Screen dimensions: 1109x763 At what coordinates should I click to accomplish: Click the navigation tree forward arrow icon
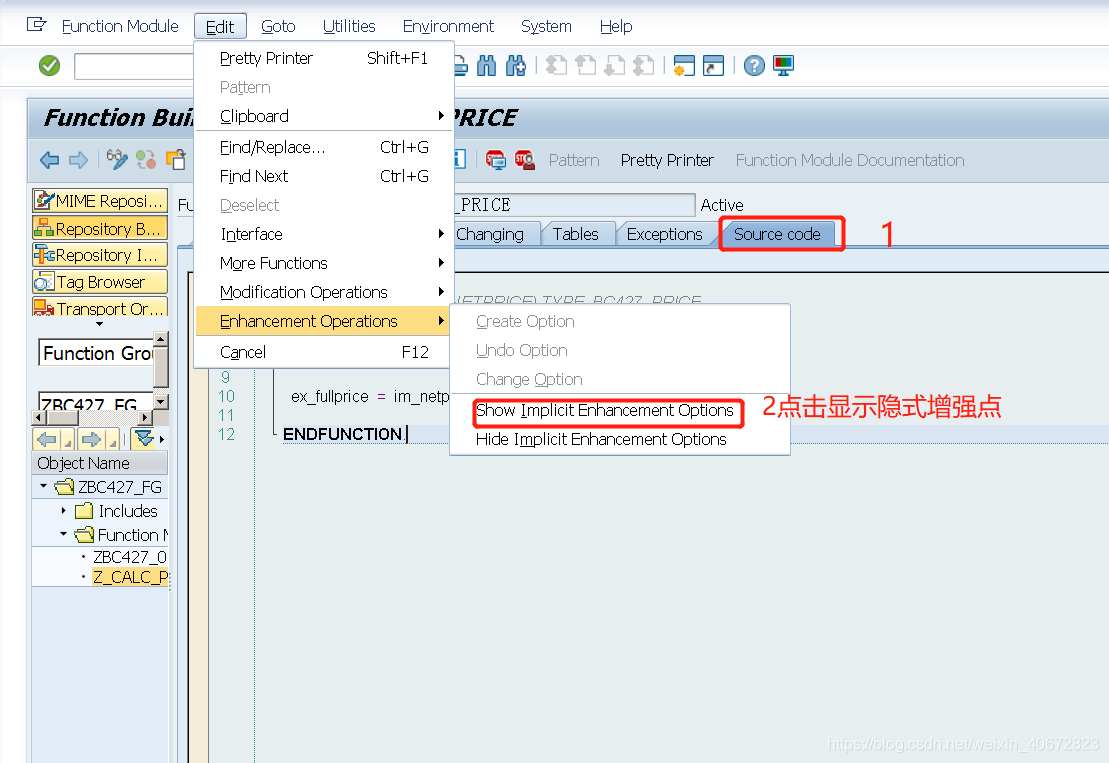click(x=91, y=439)
